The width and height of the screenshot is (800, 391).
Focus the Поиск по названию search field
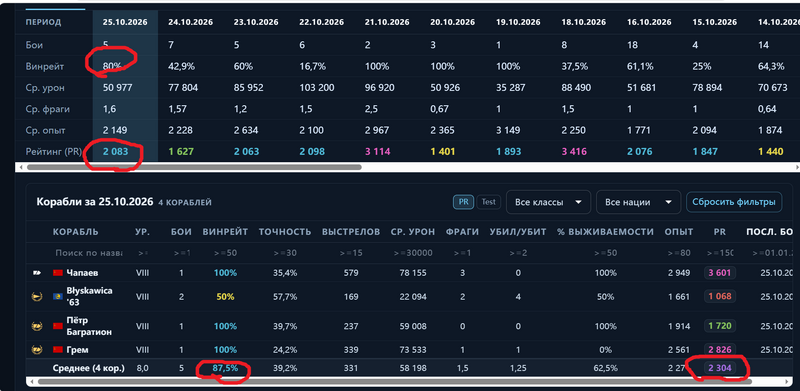click(89, 253)
